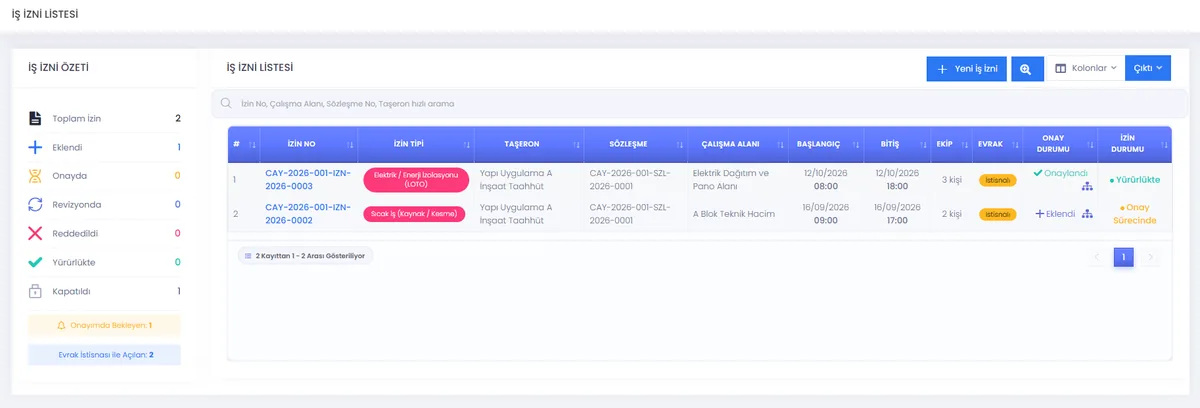This screenshot has width=1200, height=408.
Task: Click the İstisnalı badge in first row
Action: pyautogui.click(x=997, y=180)
